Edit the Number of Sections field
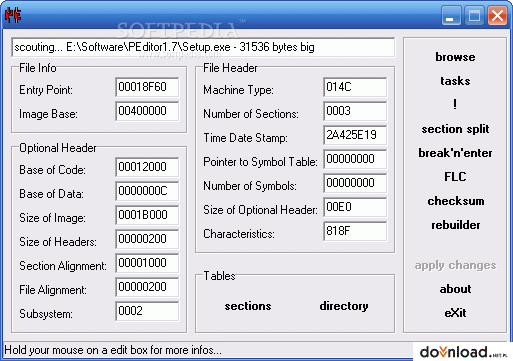This screenshot has height=361, width=513. coord(355,111)
